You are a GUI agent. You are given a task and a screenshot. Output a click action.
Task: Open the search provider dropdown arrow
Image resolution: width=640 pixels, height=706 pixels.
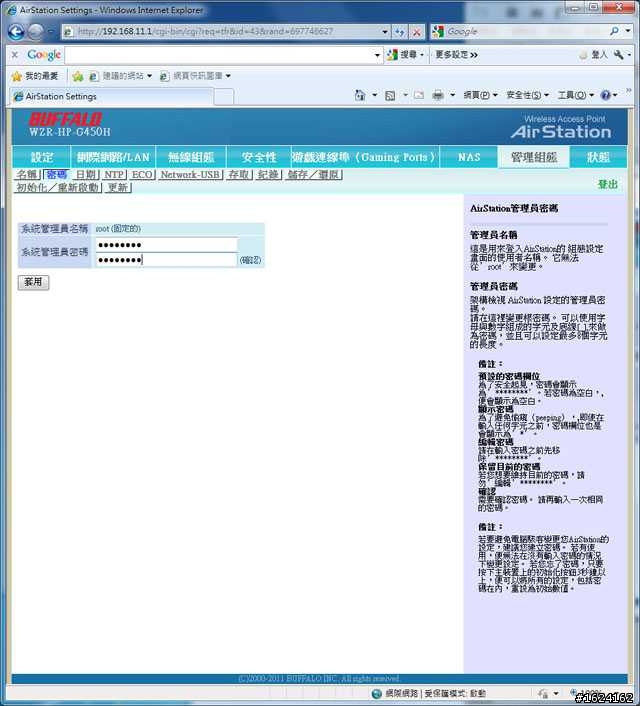coord(628,31)
